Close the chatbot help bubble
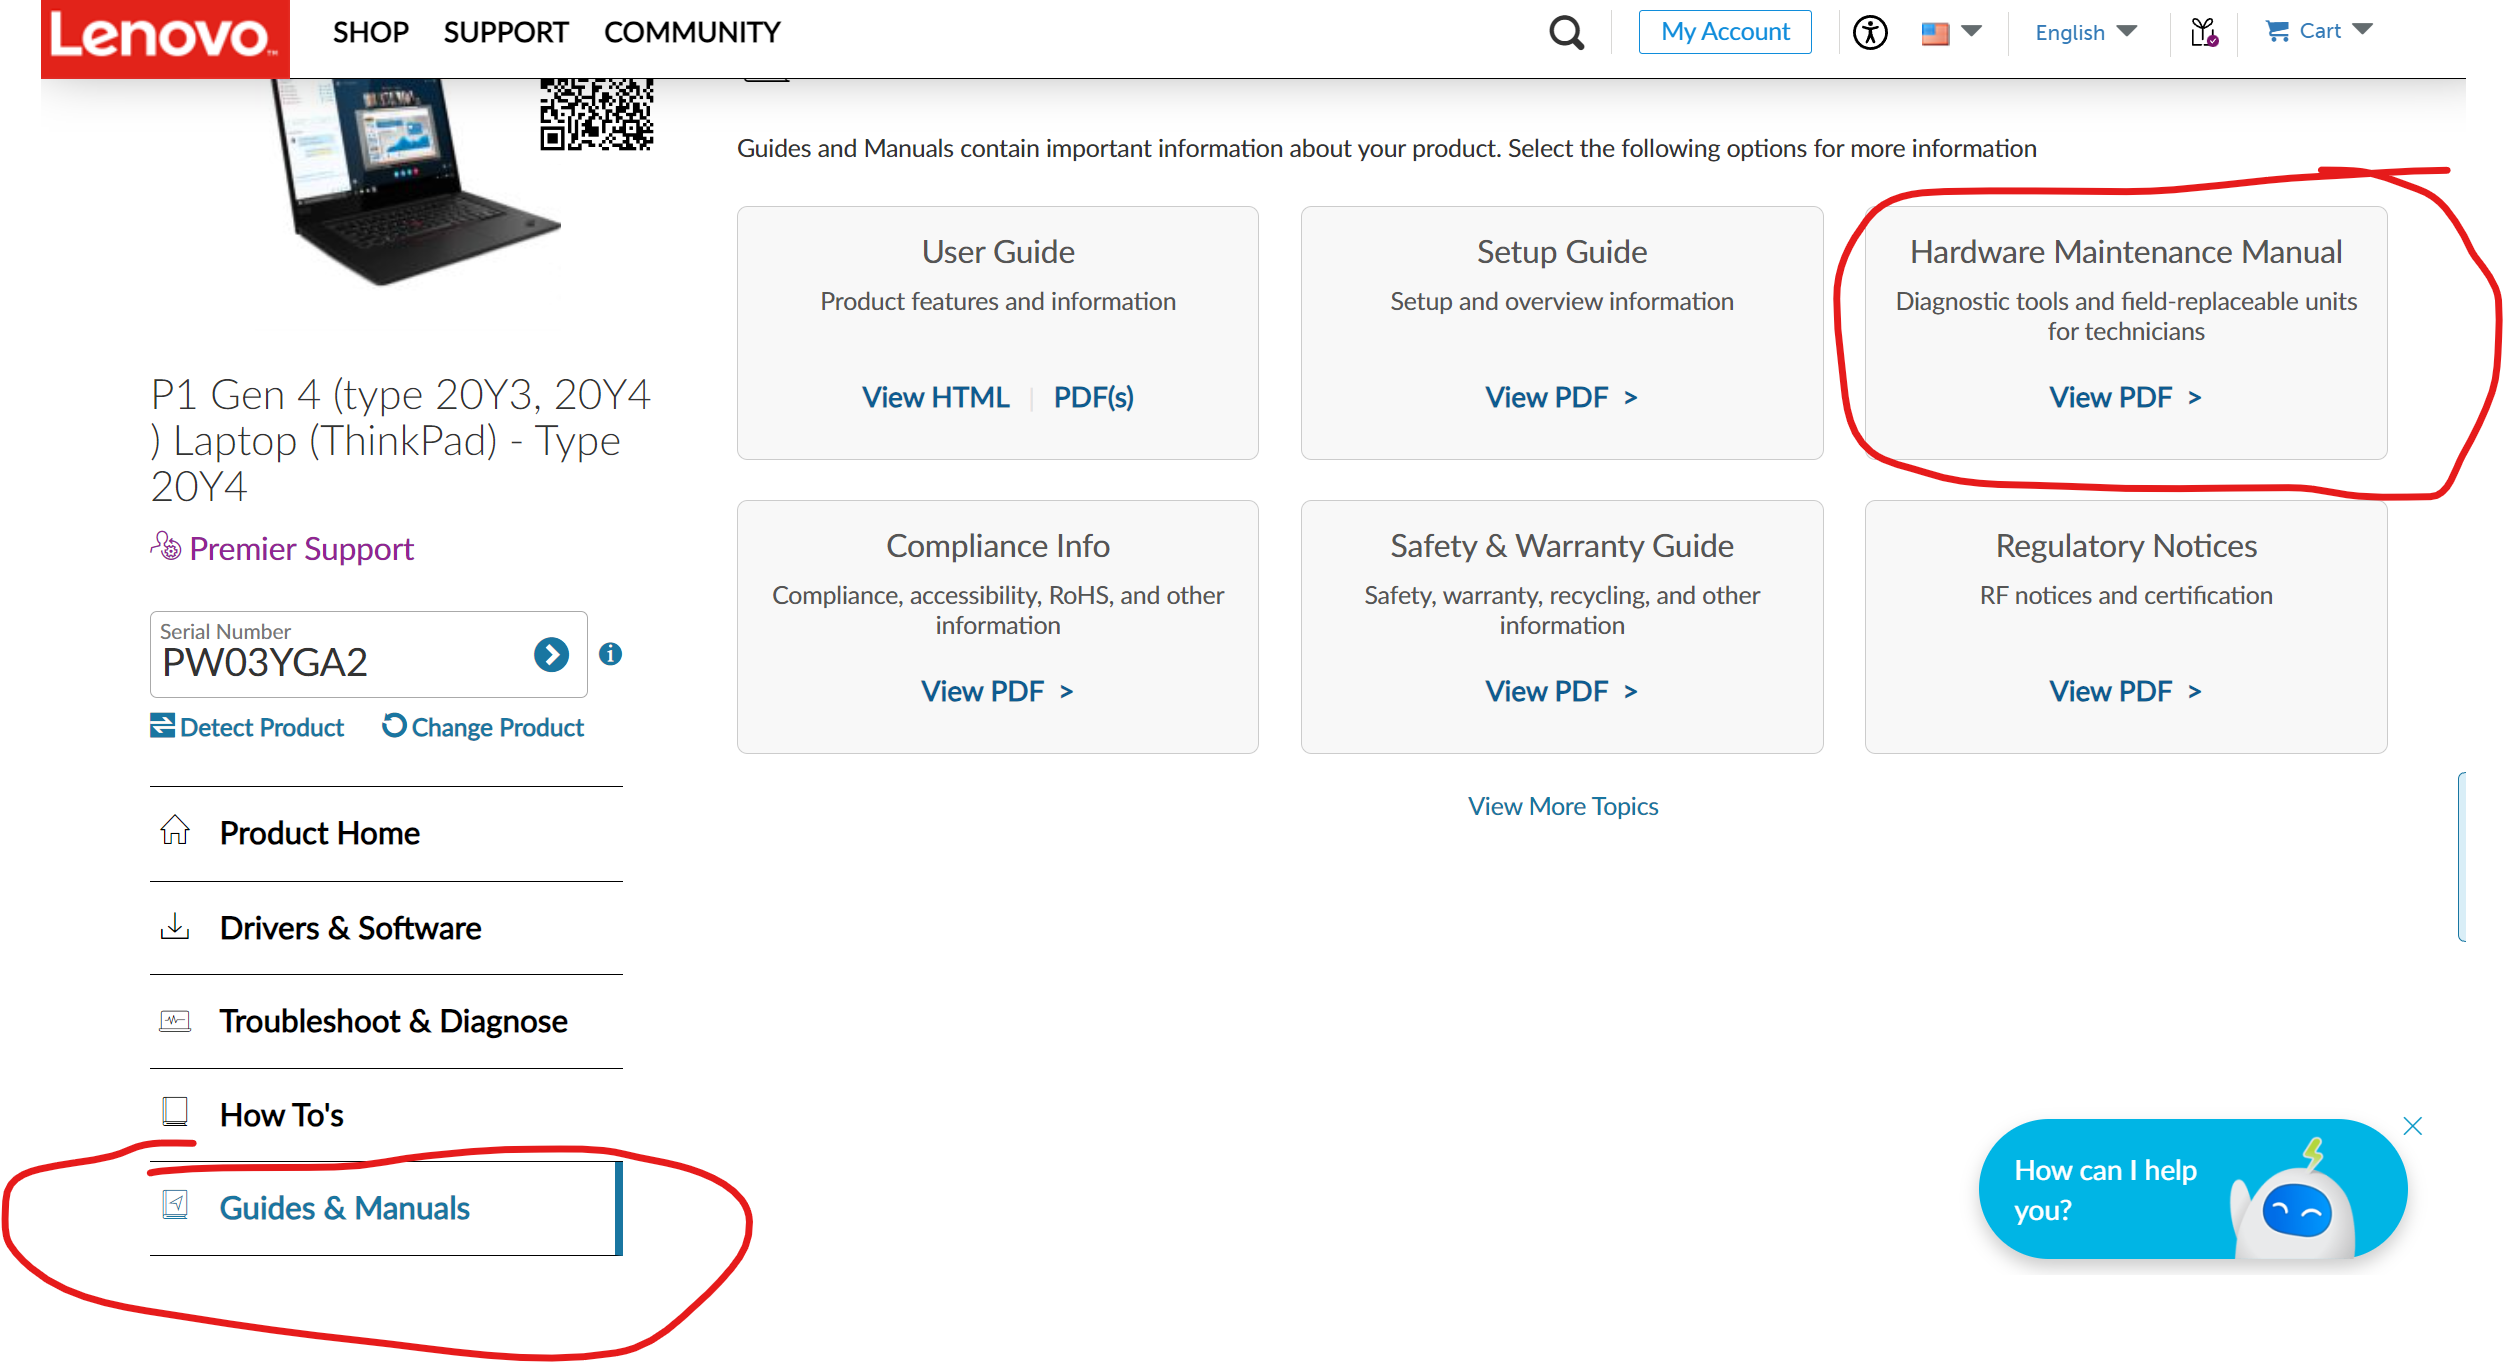Image resolution: width=2504 pixels, height=1371 pixels. pyautogui.click(x=2412, y=1127)
